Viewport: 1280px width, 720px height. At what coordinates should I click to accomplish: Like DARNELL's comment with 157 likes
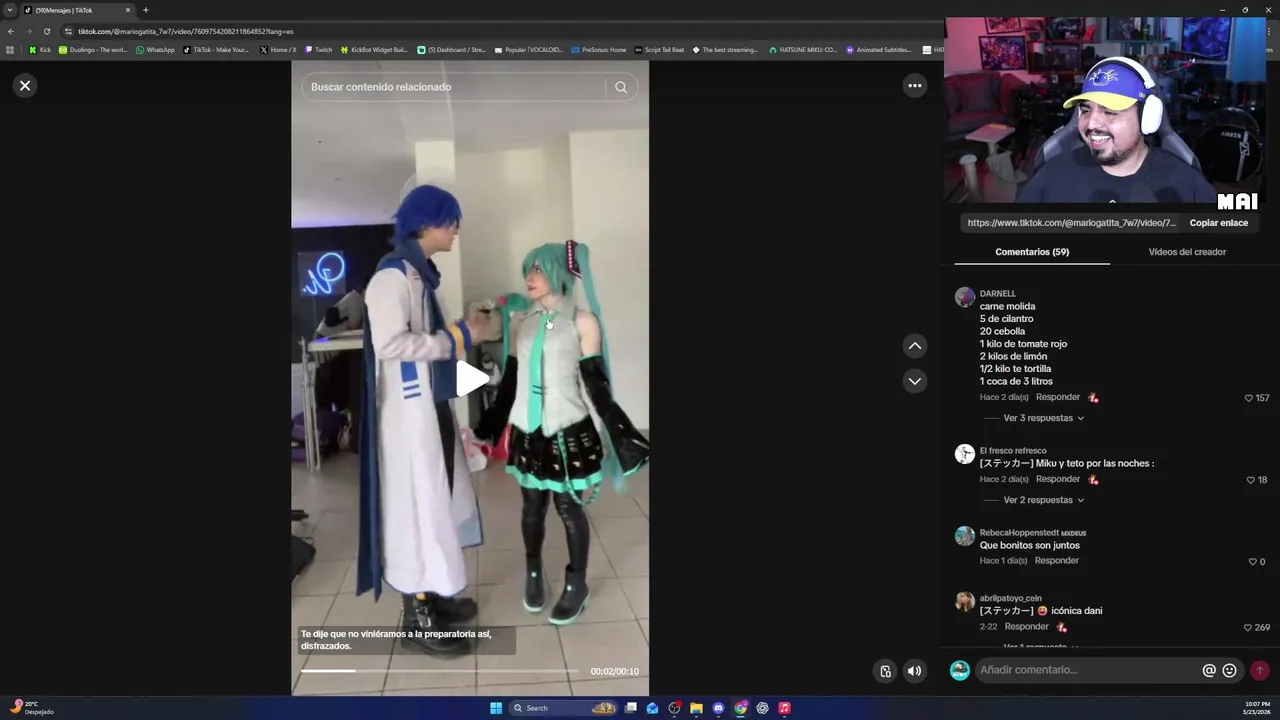point(1249,398)
